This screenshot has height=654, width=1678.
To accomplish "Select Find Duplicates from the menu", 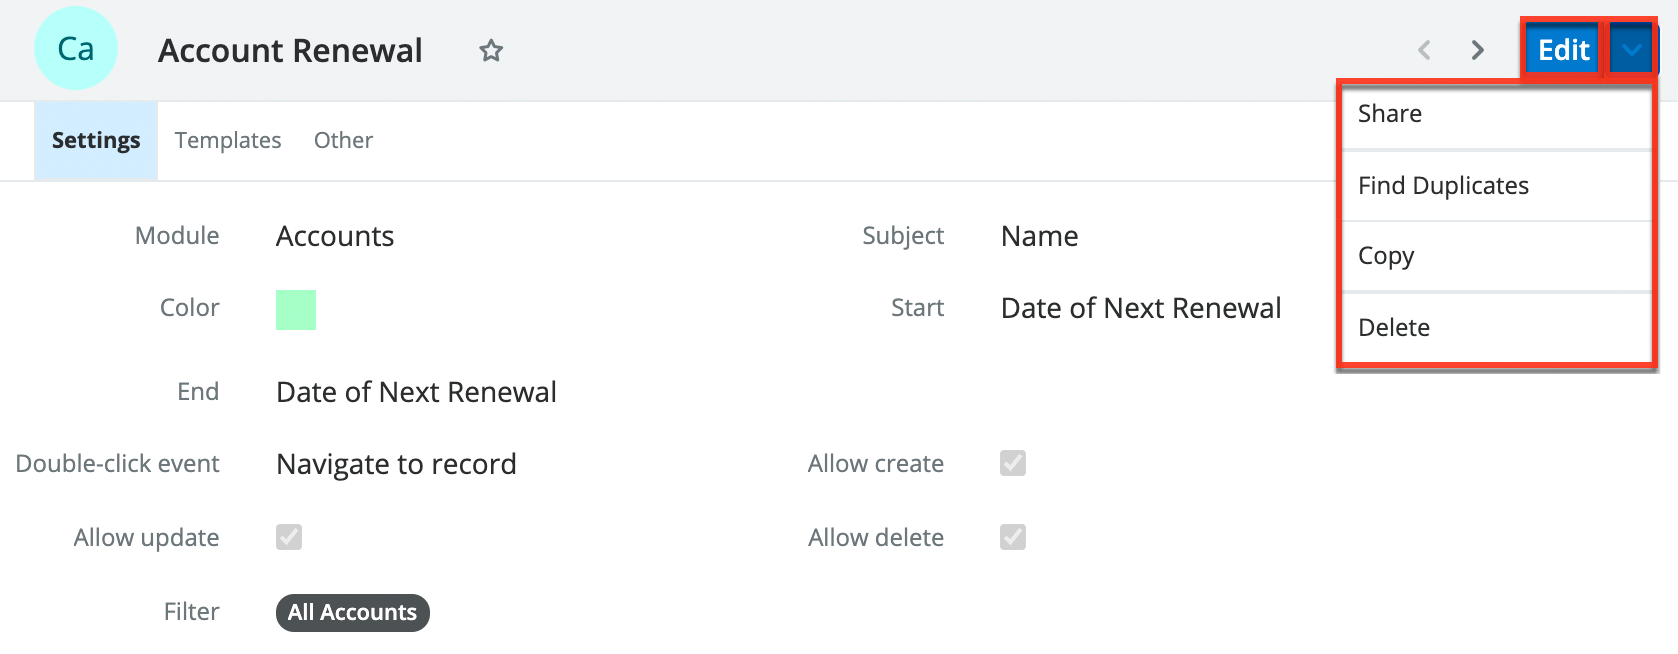I will (x=1443, y=185).
